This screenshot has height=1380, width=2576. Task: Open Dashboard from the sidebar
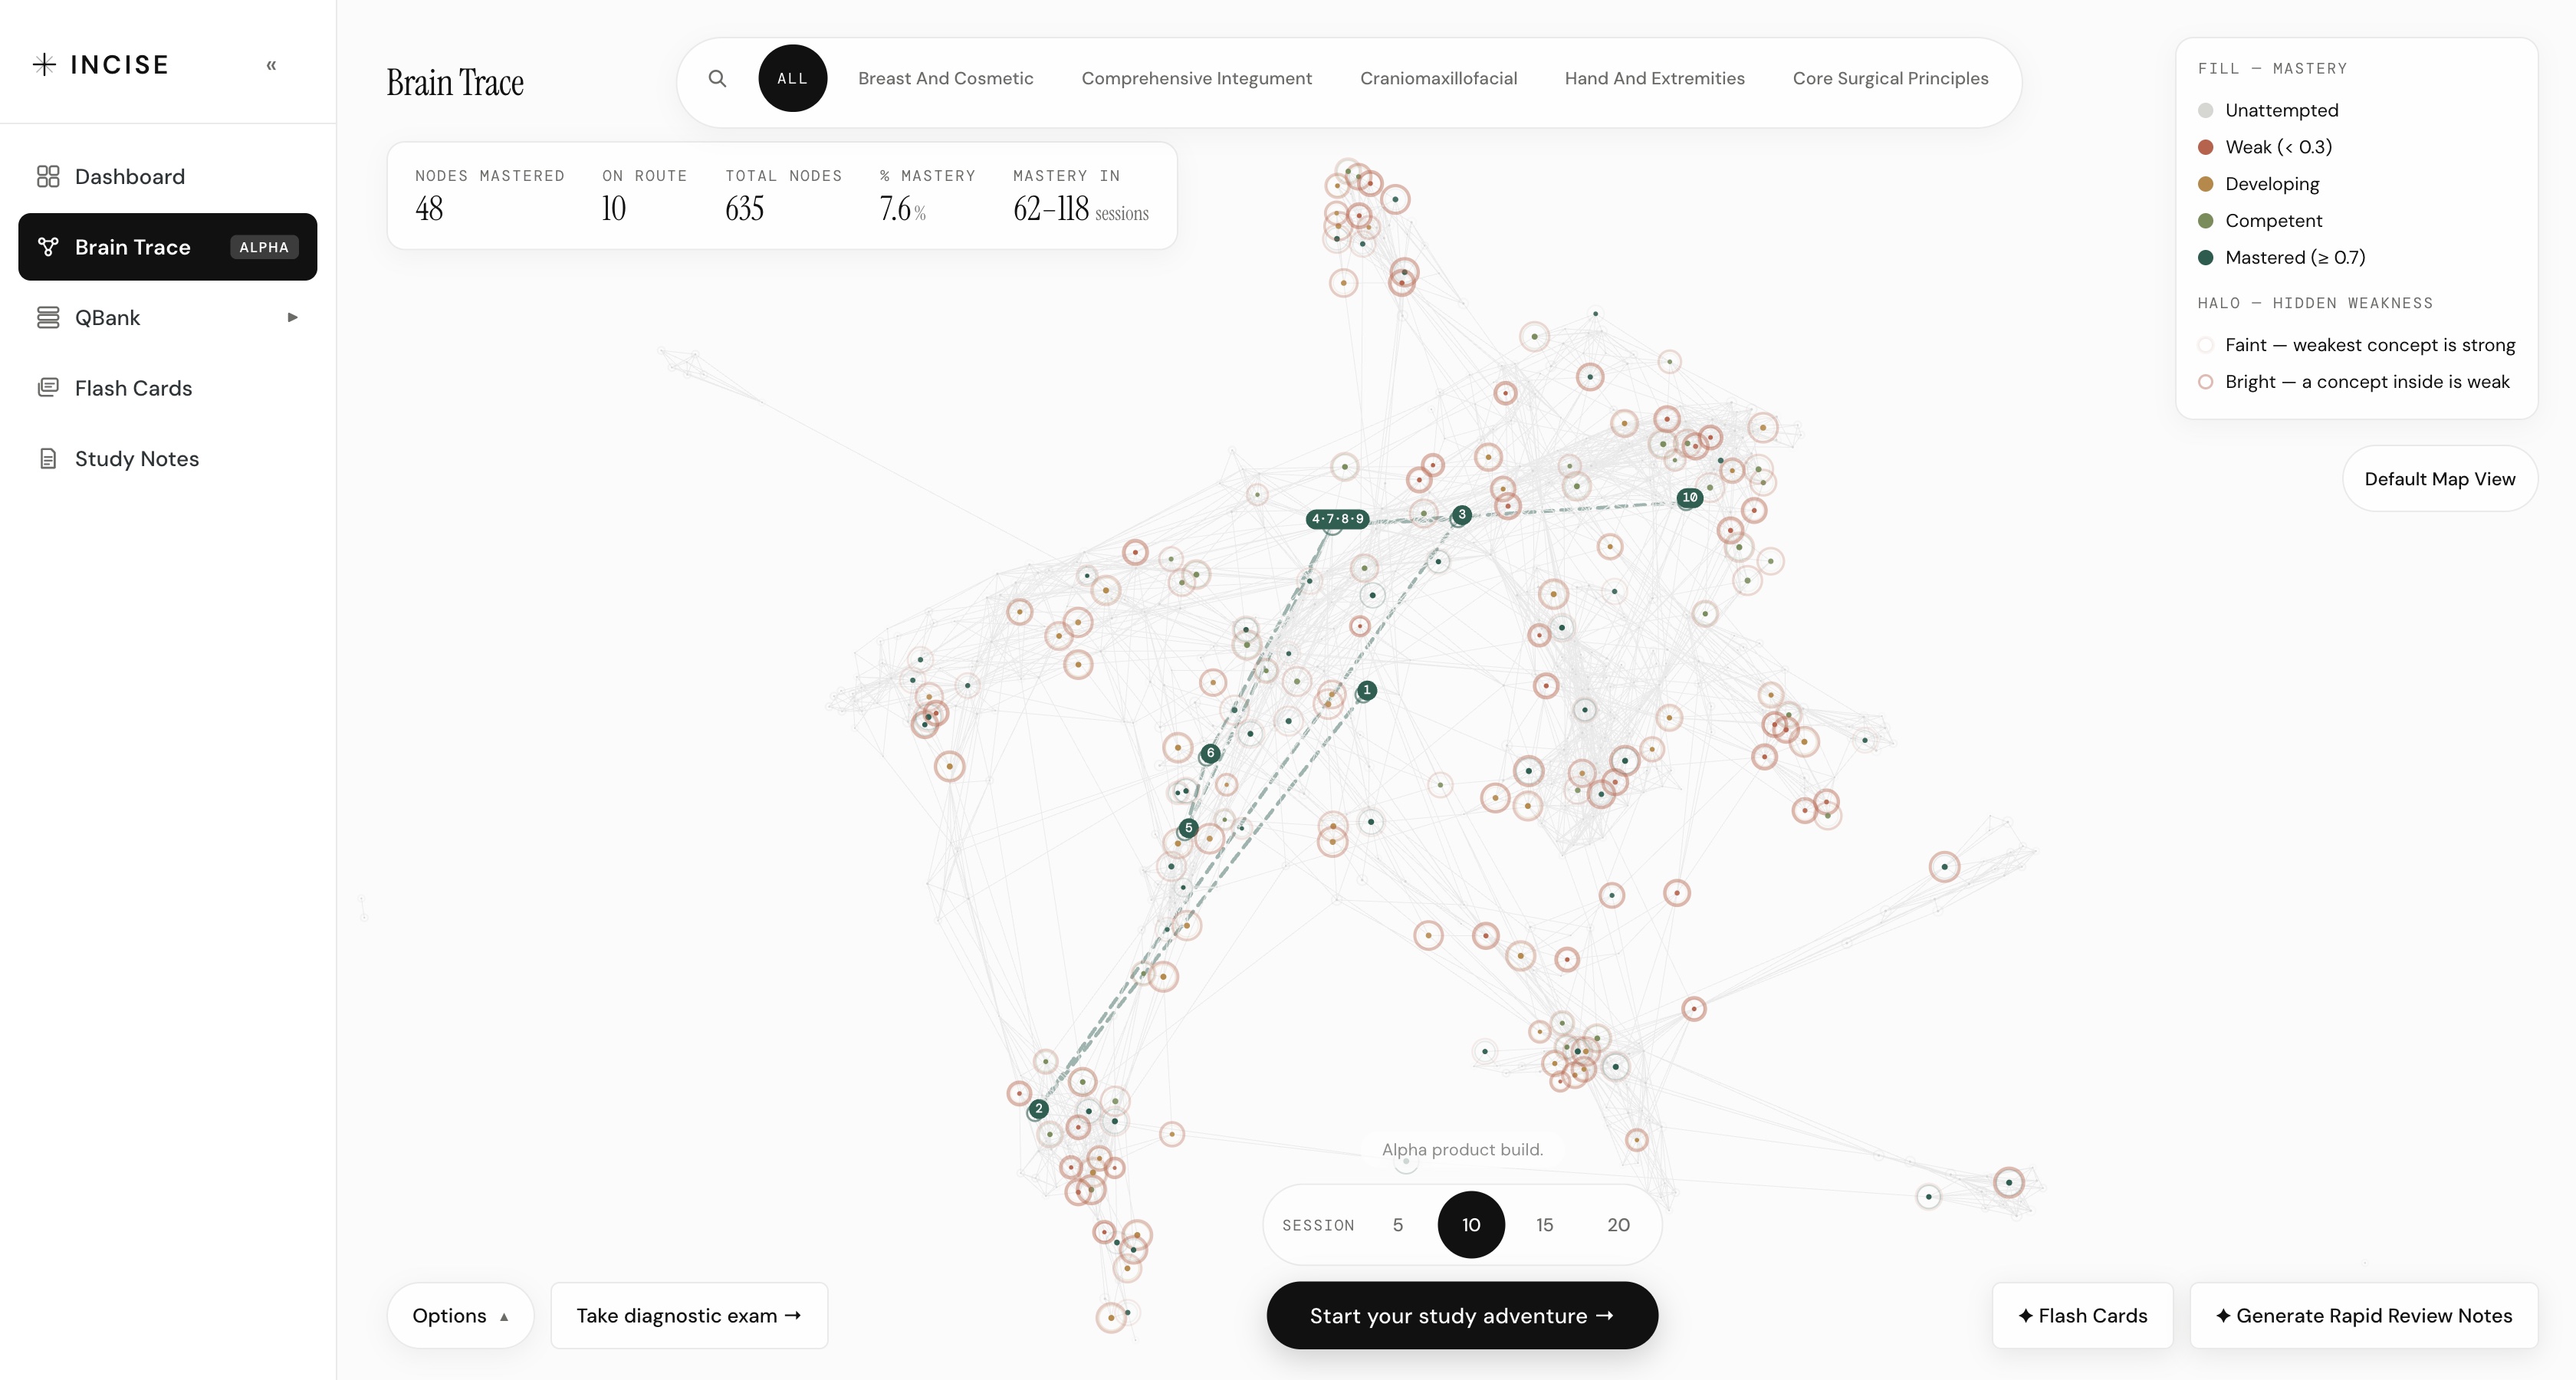[168, 177]
